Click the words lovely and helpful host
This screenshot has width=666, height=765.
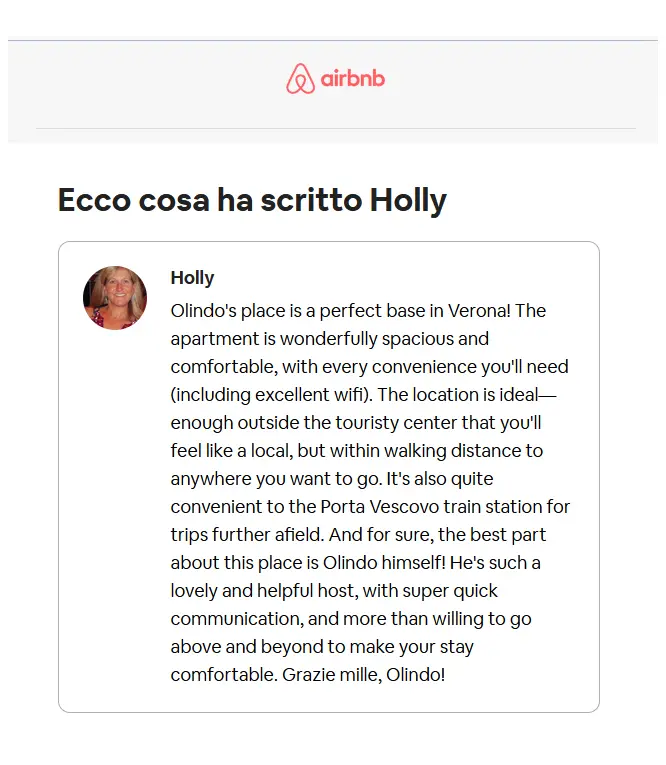(262, 591)
